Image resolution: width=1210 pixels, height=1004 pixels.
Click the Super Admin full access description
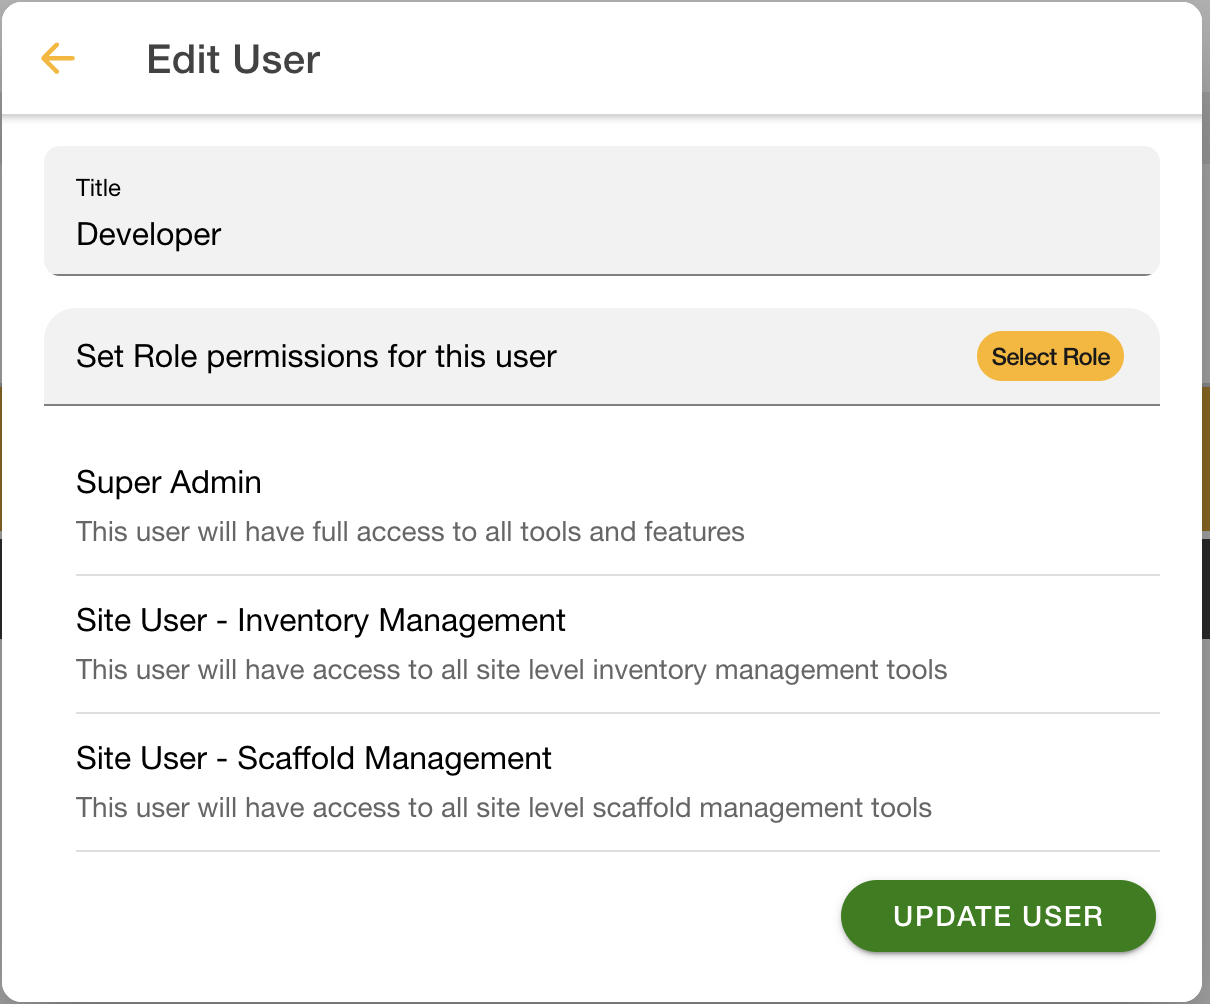(410, 532)
